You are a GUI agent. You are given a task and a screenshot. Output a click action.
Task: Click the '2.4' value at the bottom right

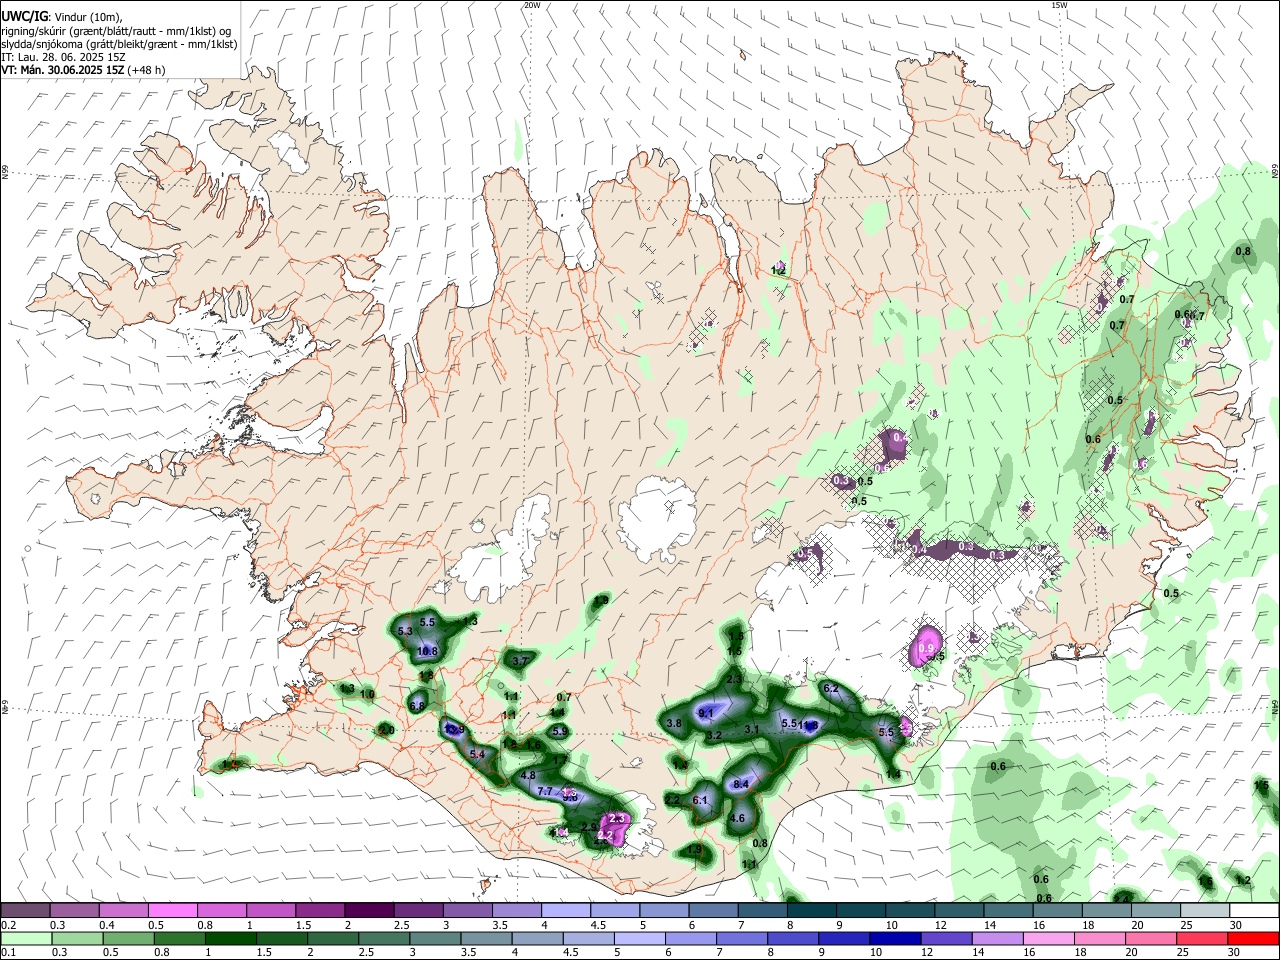1122,899
